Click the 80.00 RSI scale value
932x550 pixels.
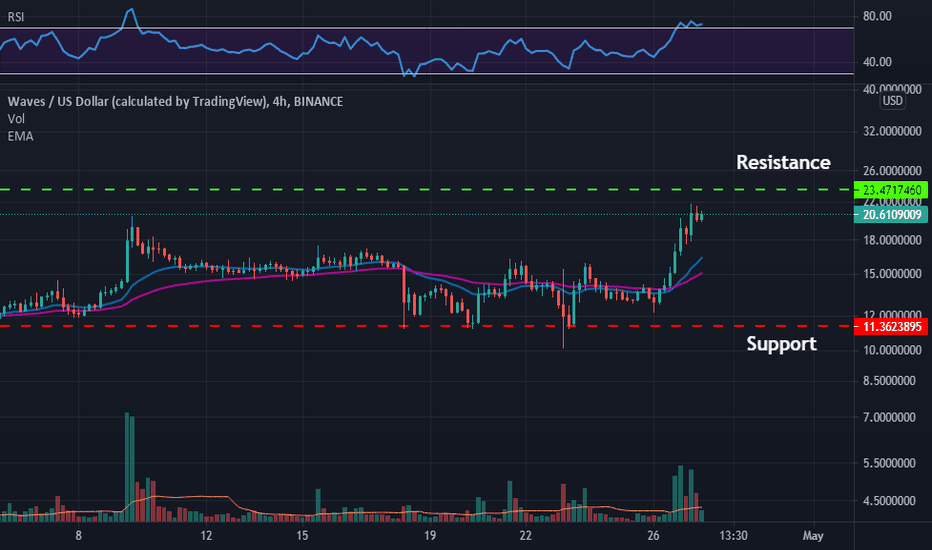pos(877,16)
